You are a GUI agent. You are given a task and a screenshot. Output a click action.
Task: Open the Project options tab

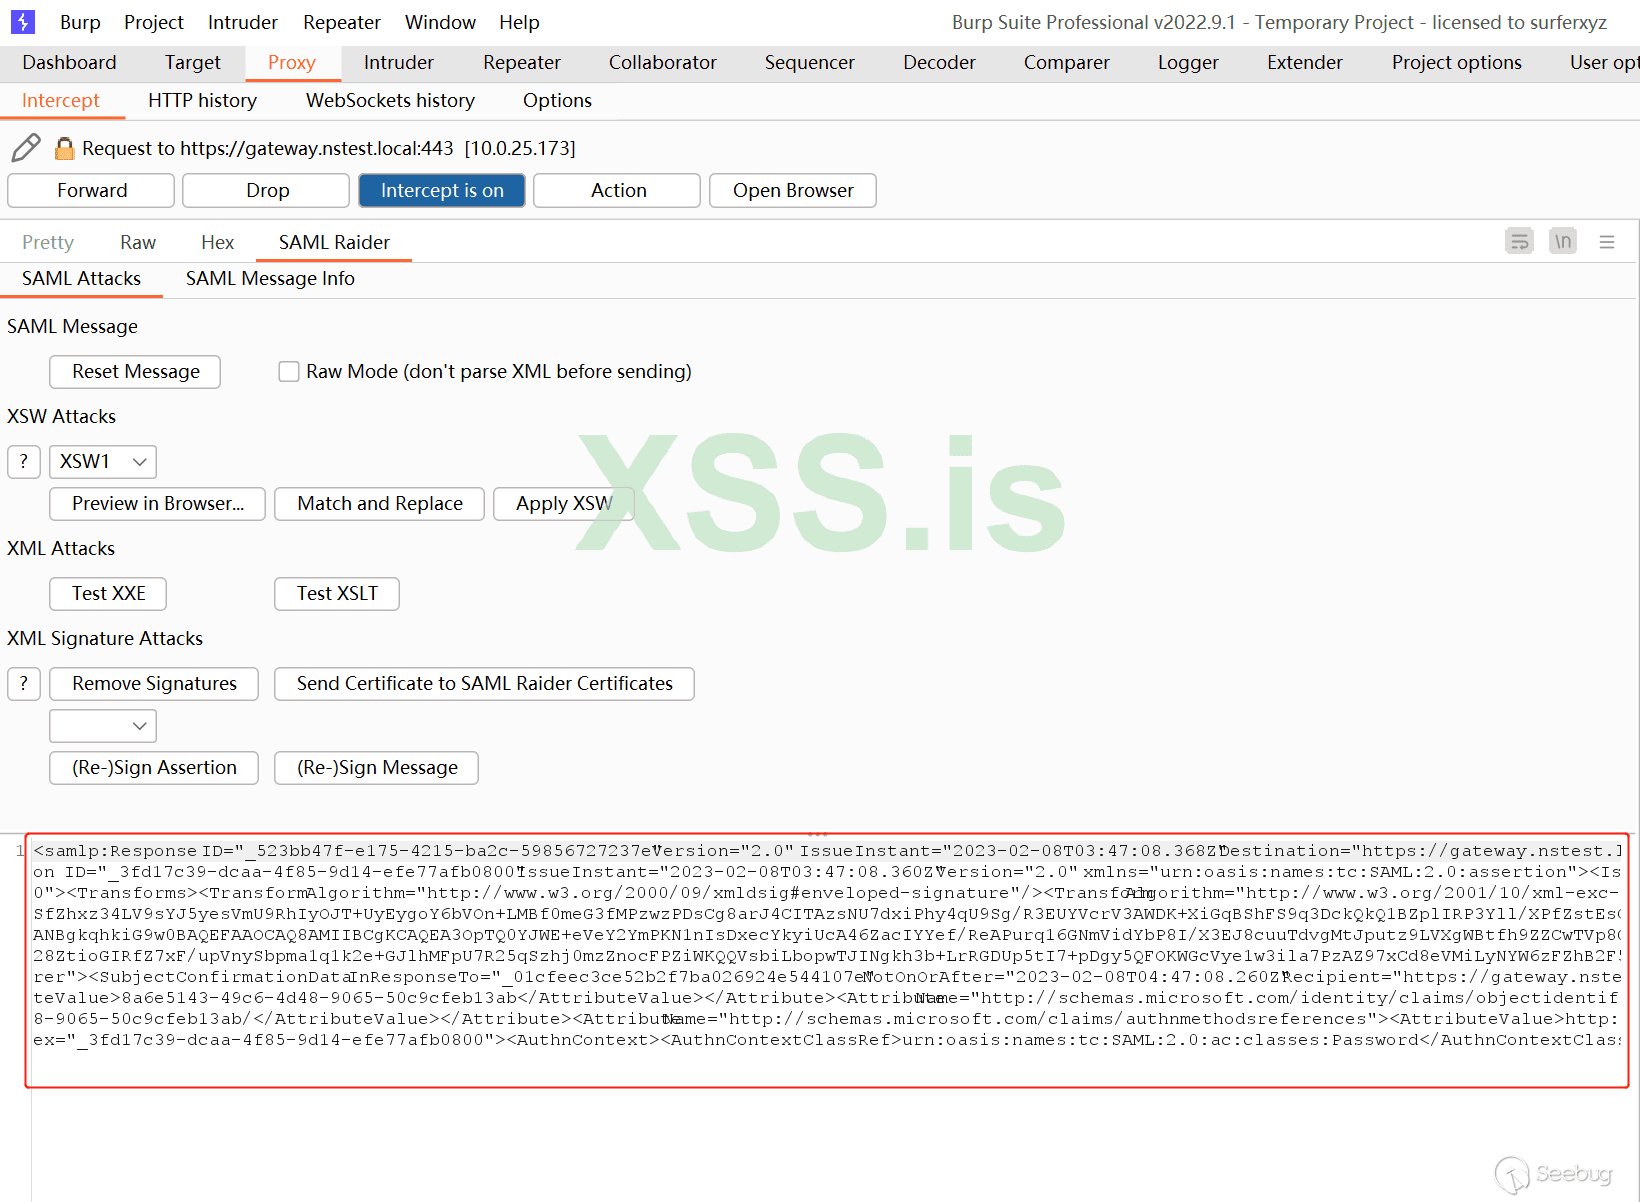coord(1457,62)
